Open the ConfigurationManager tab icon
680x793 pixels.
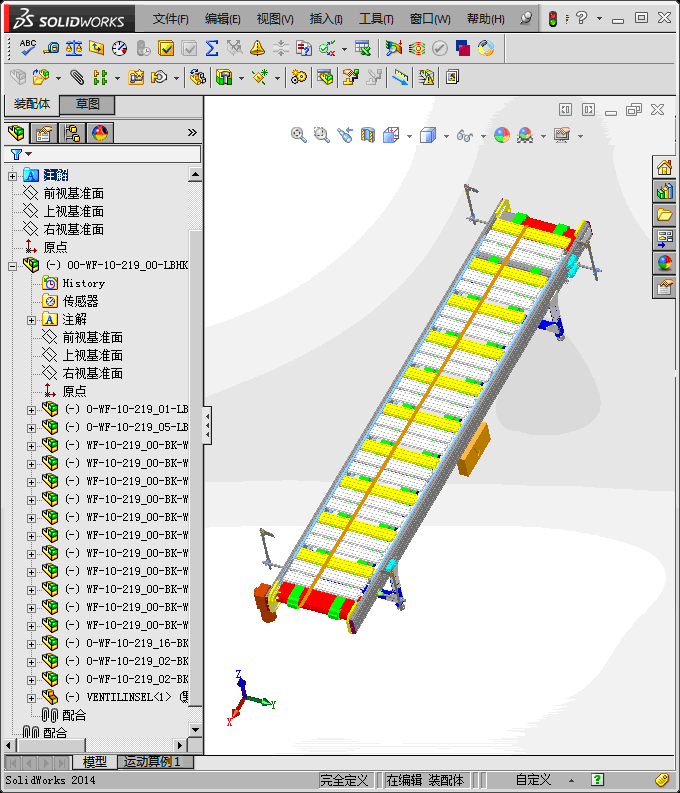72,133
